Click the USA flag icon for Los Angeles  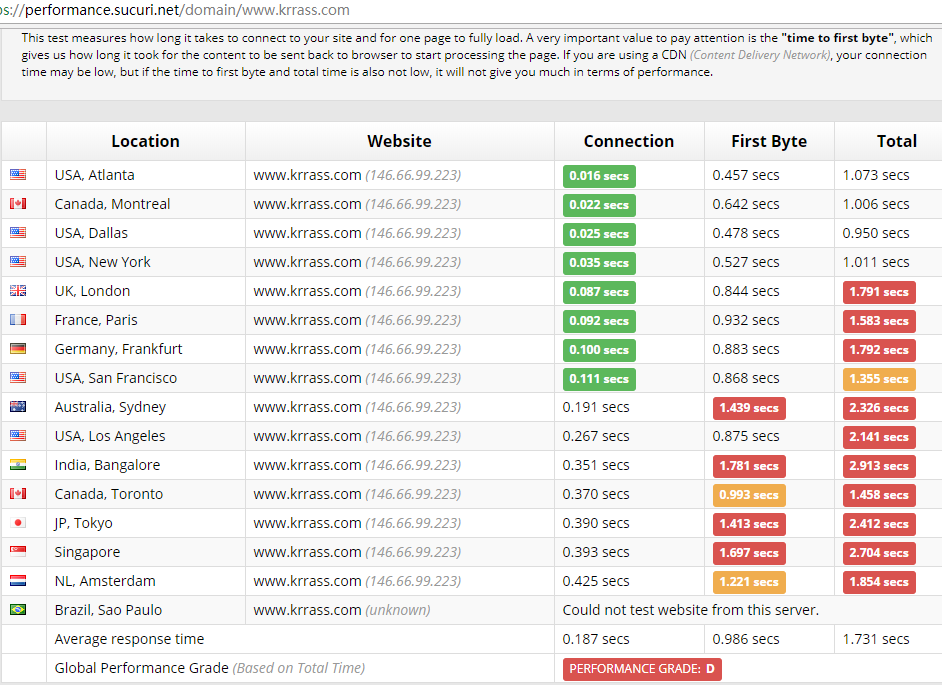pyautogui.click(x=18, y=436)
